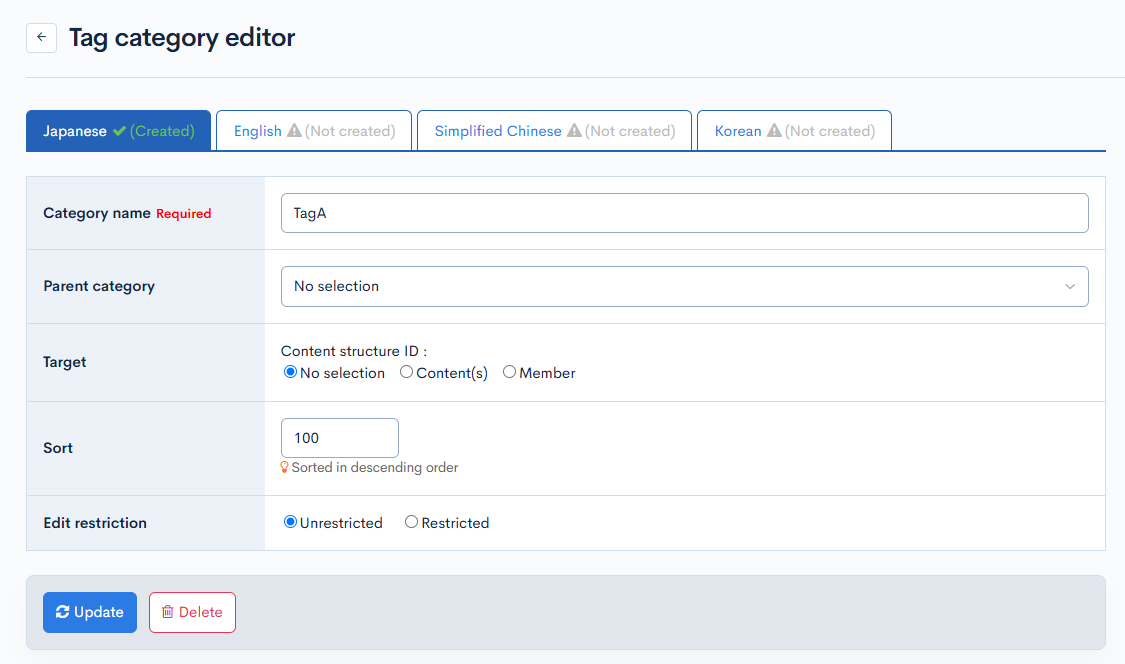Open the Parent category dropdown
The width and height of the screenshot is (1125, 664).
(x=684, y=286)
